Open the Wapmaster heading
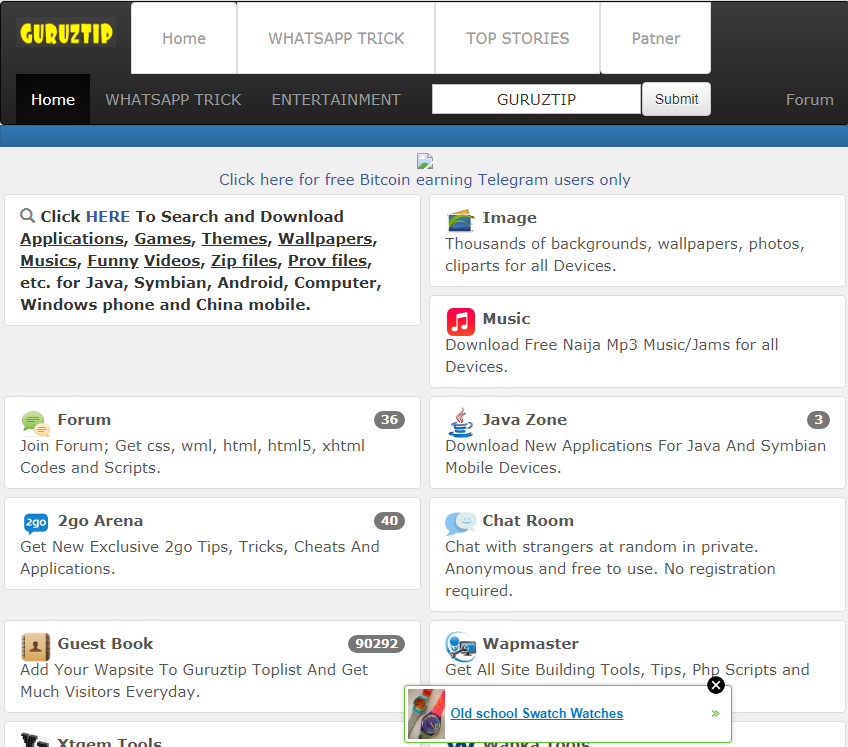Viewport: 848px width, 747px height. (x=531, y=644)
